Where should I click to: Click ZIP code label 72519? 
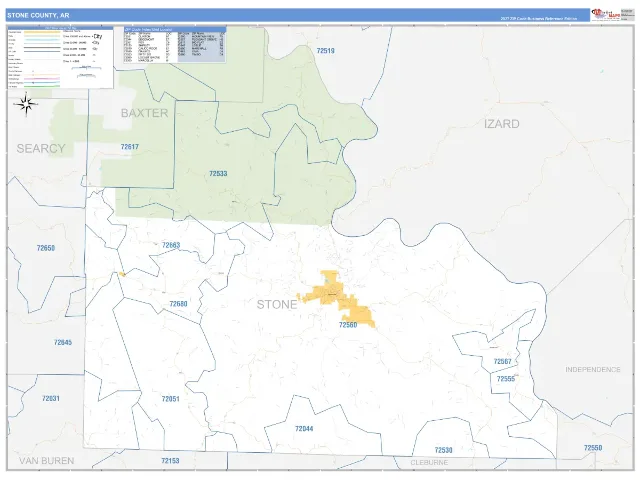326,51
